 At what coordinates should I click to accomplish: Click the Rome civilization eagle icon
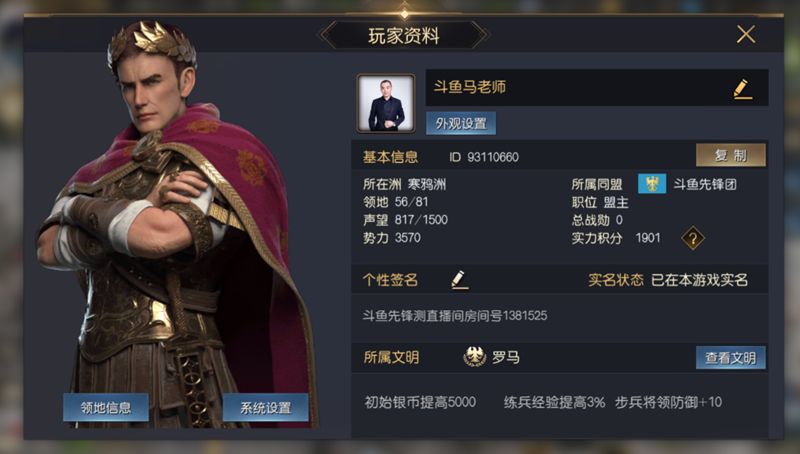pyautogui.click(x=474, y=357)
